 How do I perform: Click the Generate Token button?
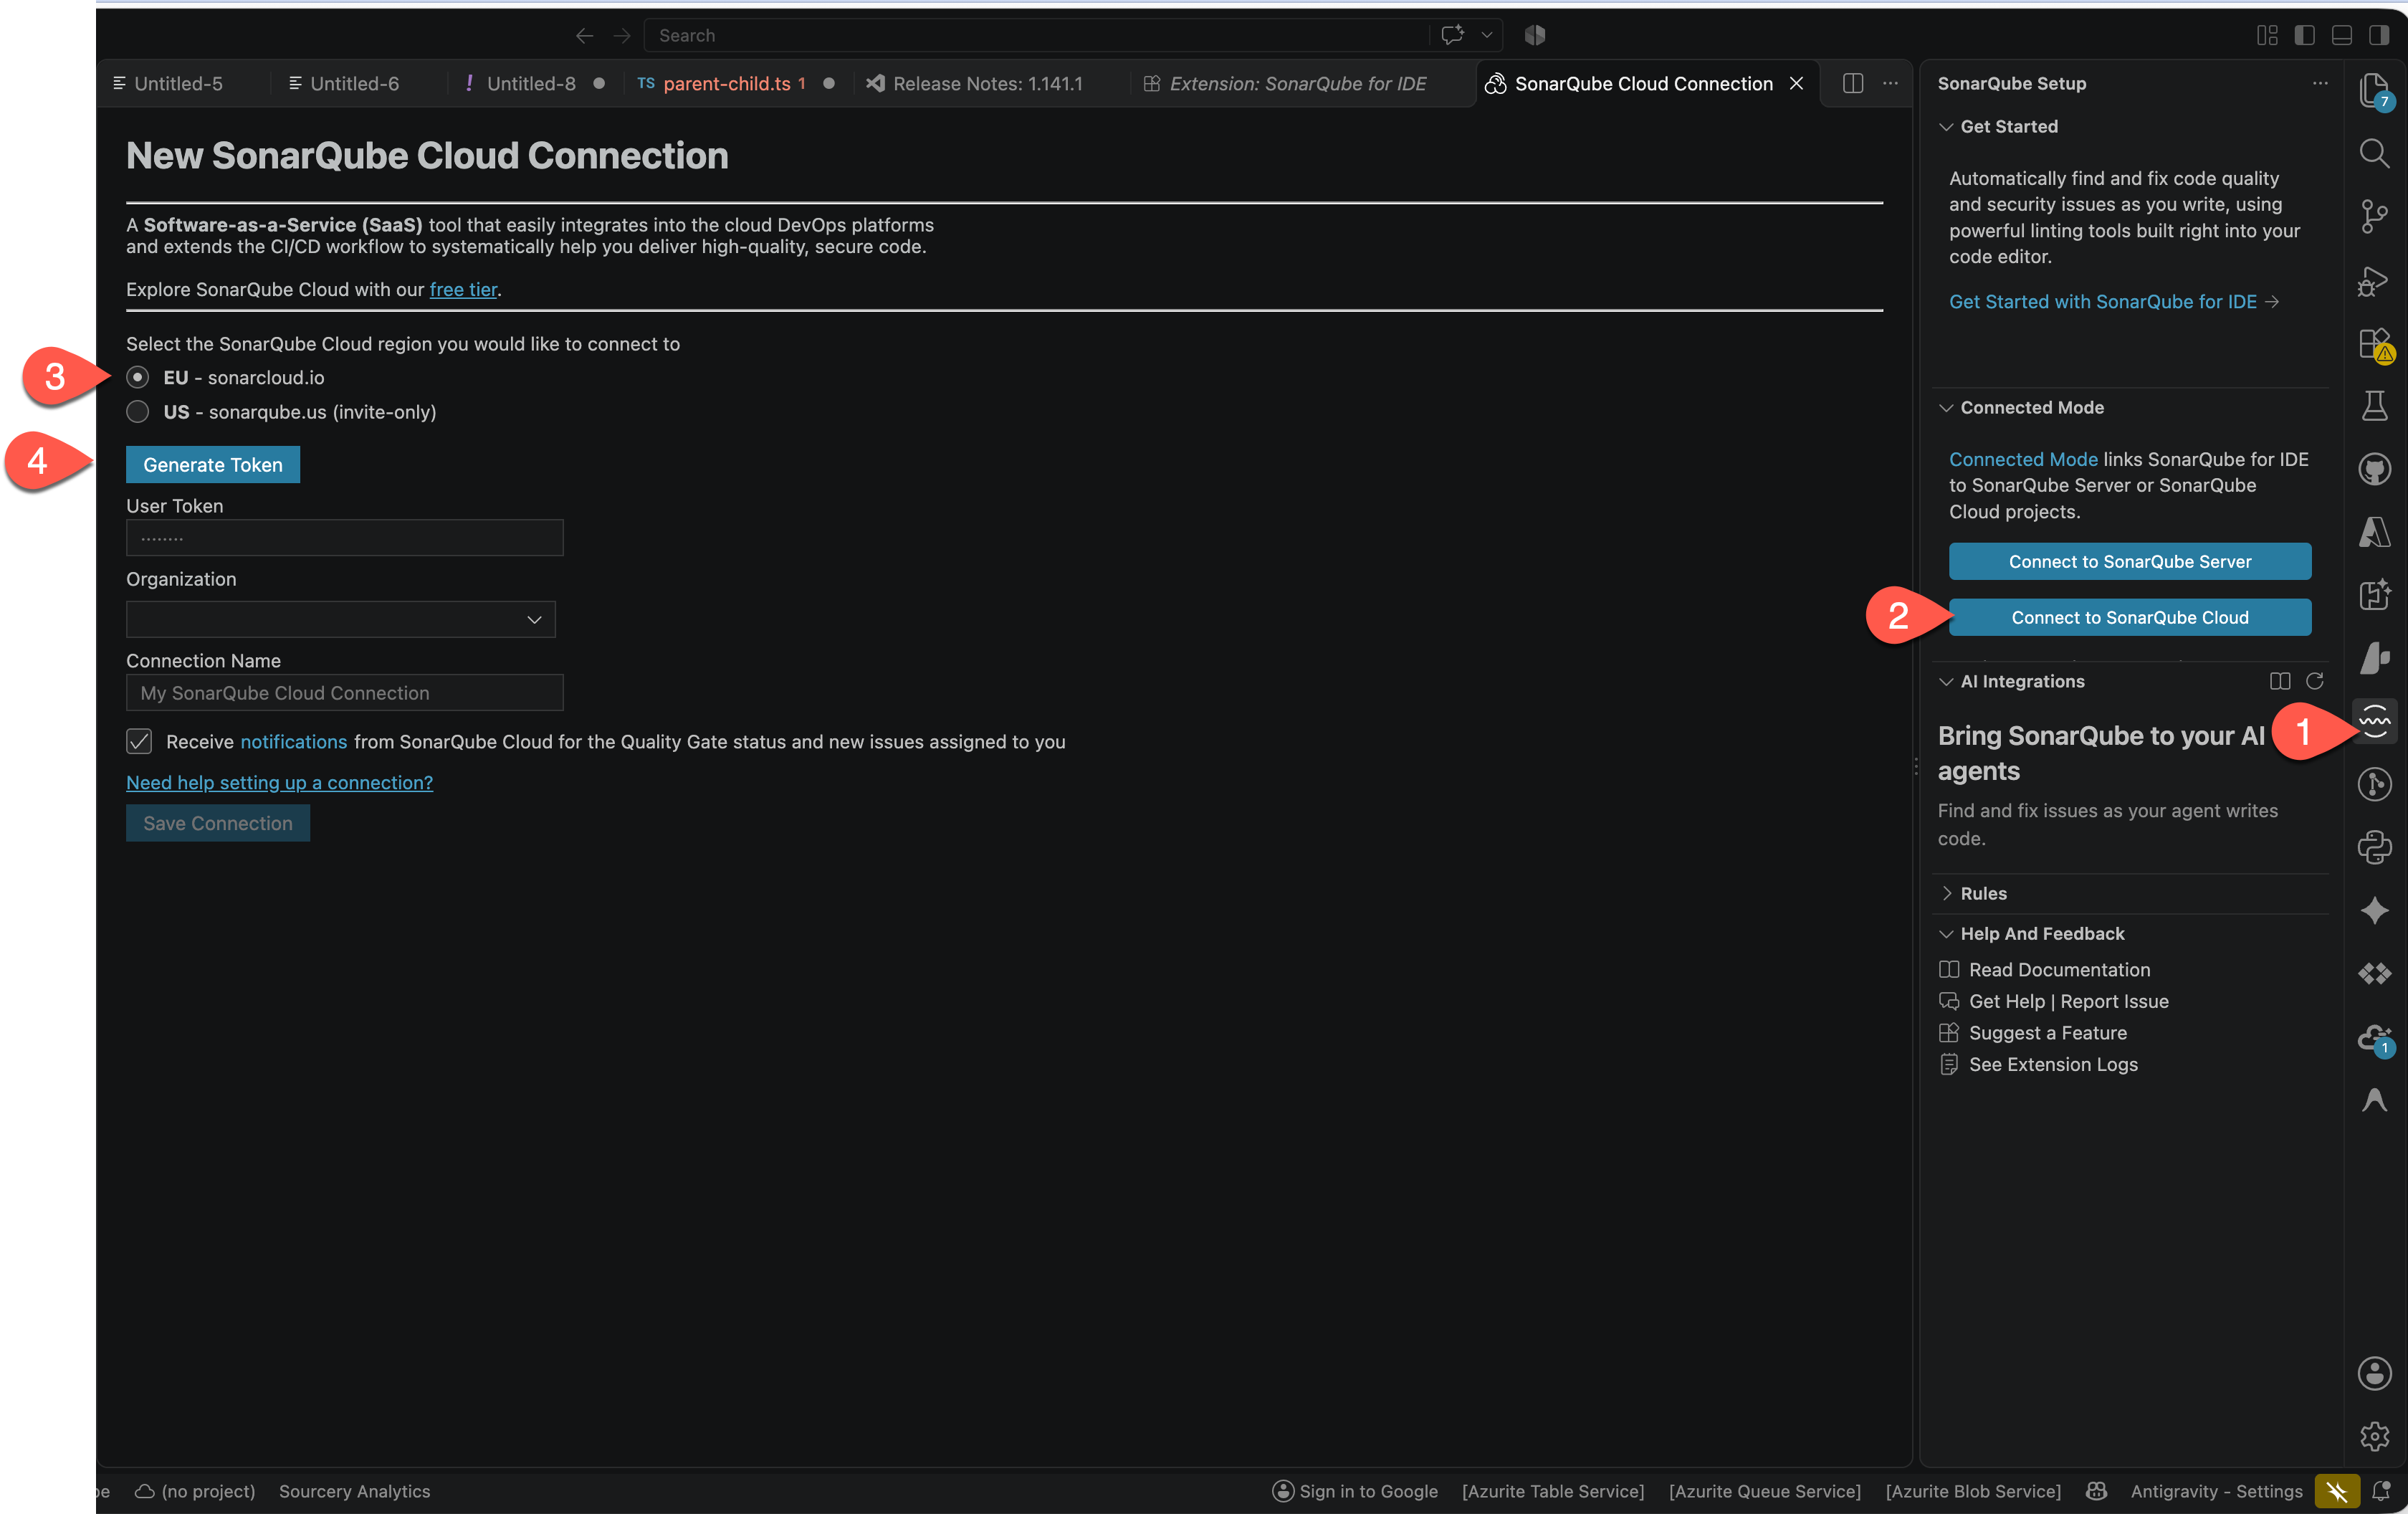pos(213,464)
